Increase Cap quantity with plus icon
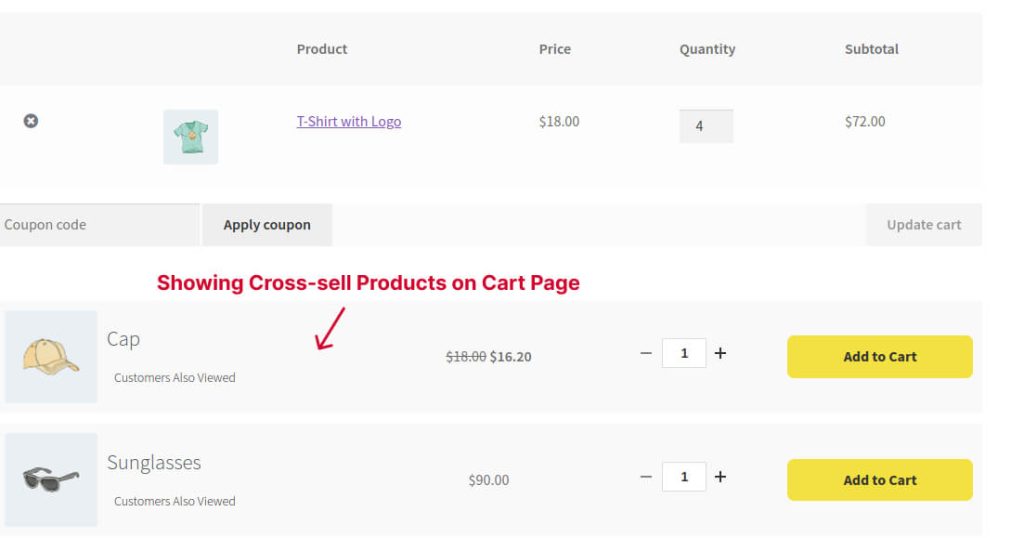1024x538 pixels. (720, 354)
